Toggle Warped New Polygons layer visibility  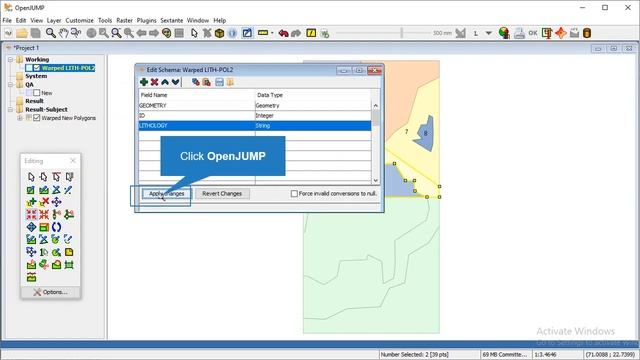point(37,118)
